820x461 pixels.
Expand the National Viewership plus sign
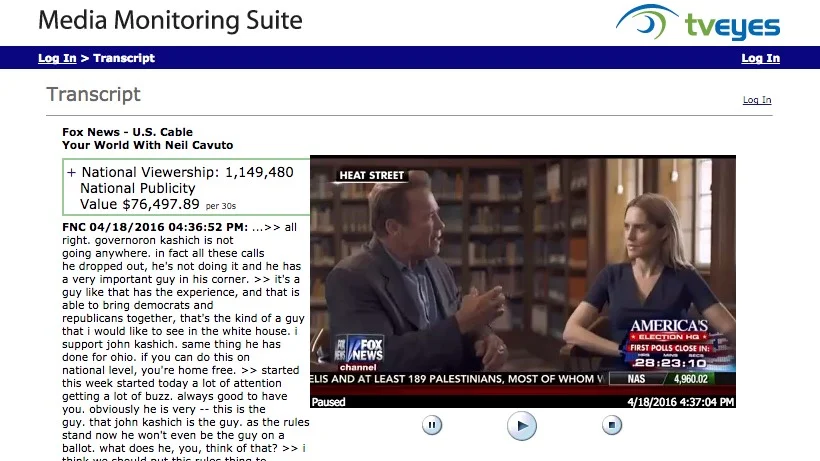pos(72,172)
